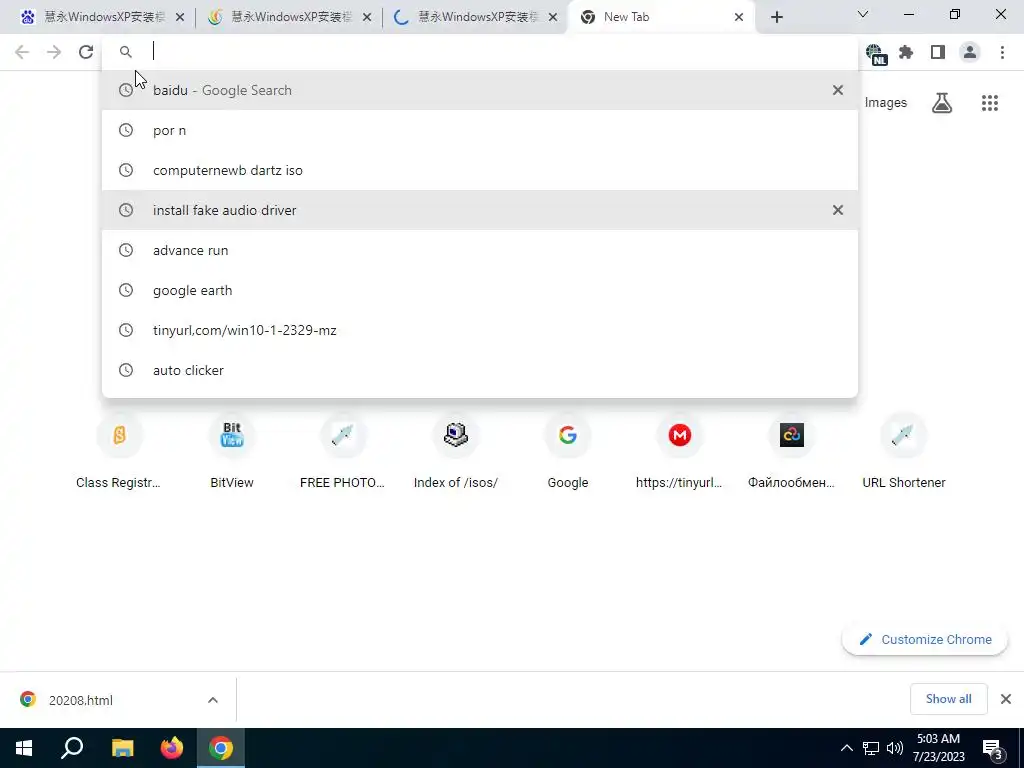Open Google apps grid icon
Screen dimensions: 1024x768
990,103
